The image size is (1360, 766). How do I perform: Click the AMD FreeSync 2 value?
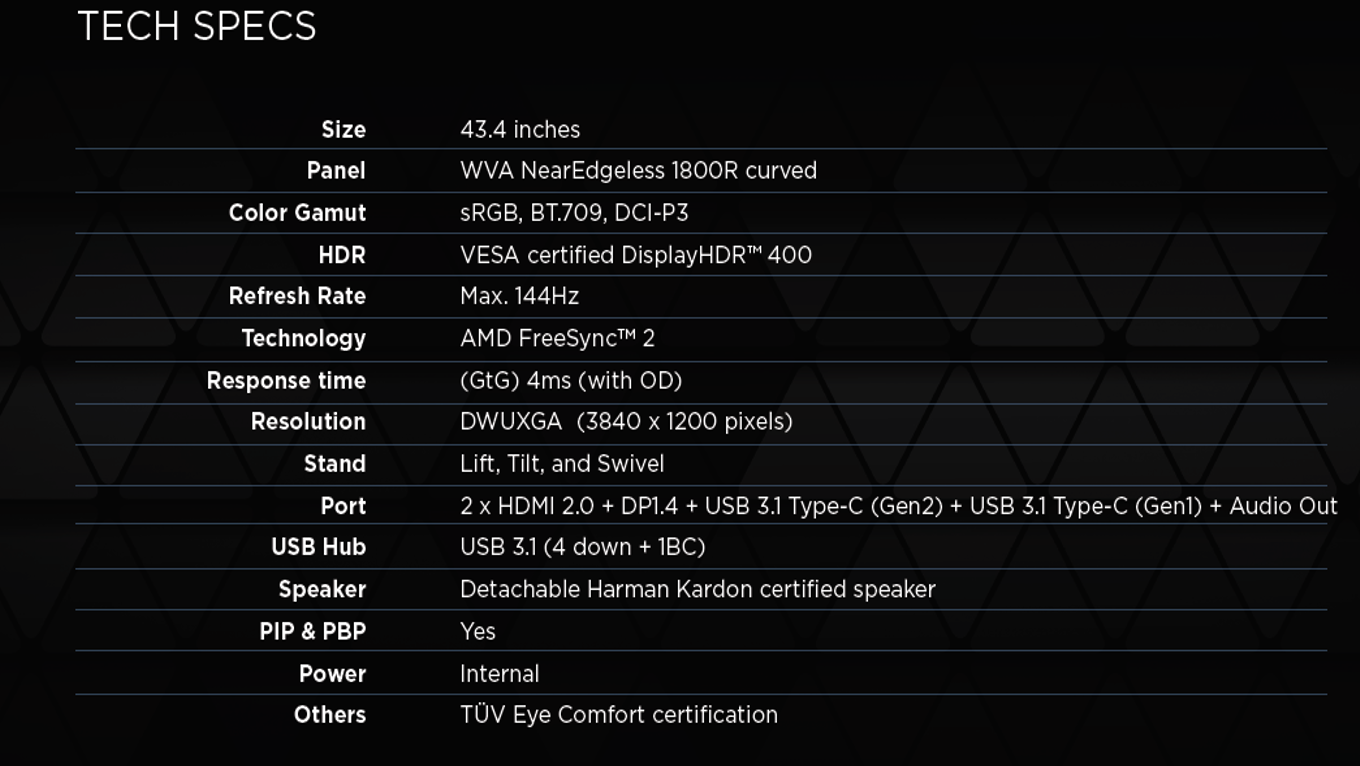click(557, 339)
